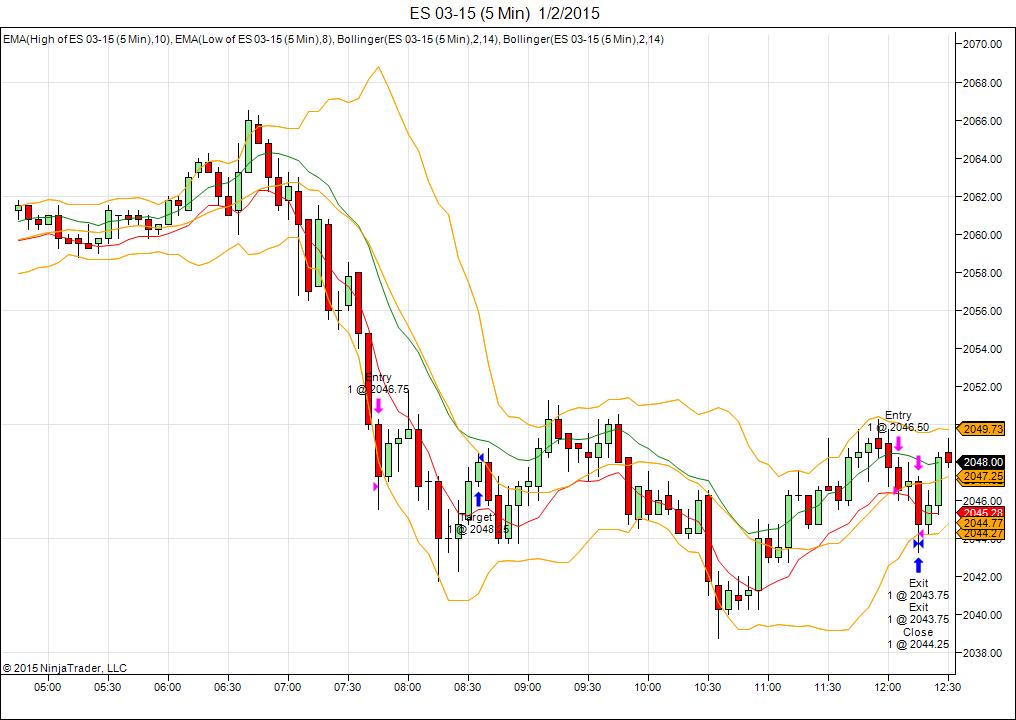Click the 06:30 time axis label
The image size is (1016, 720).
(x=227, y=687)
